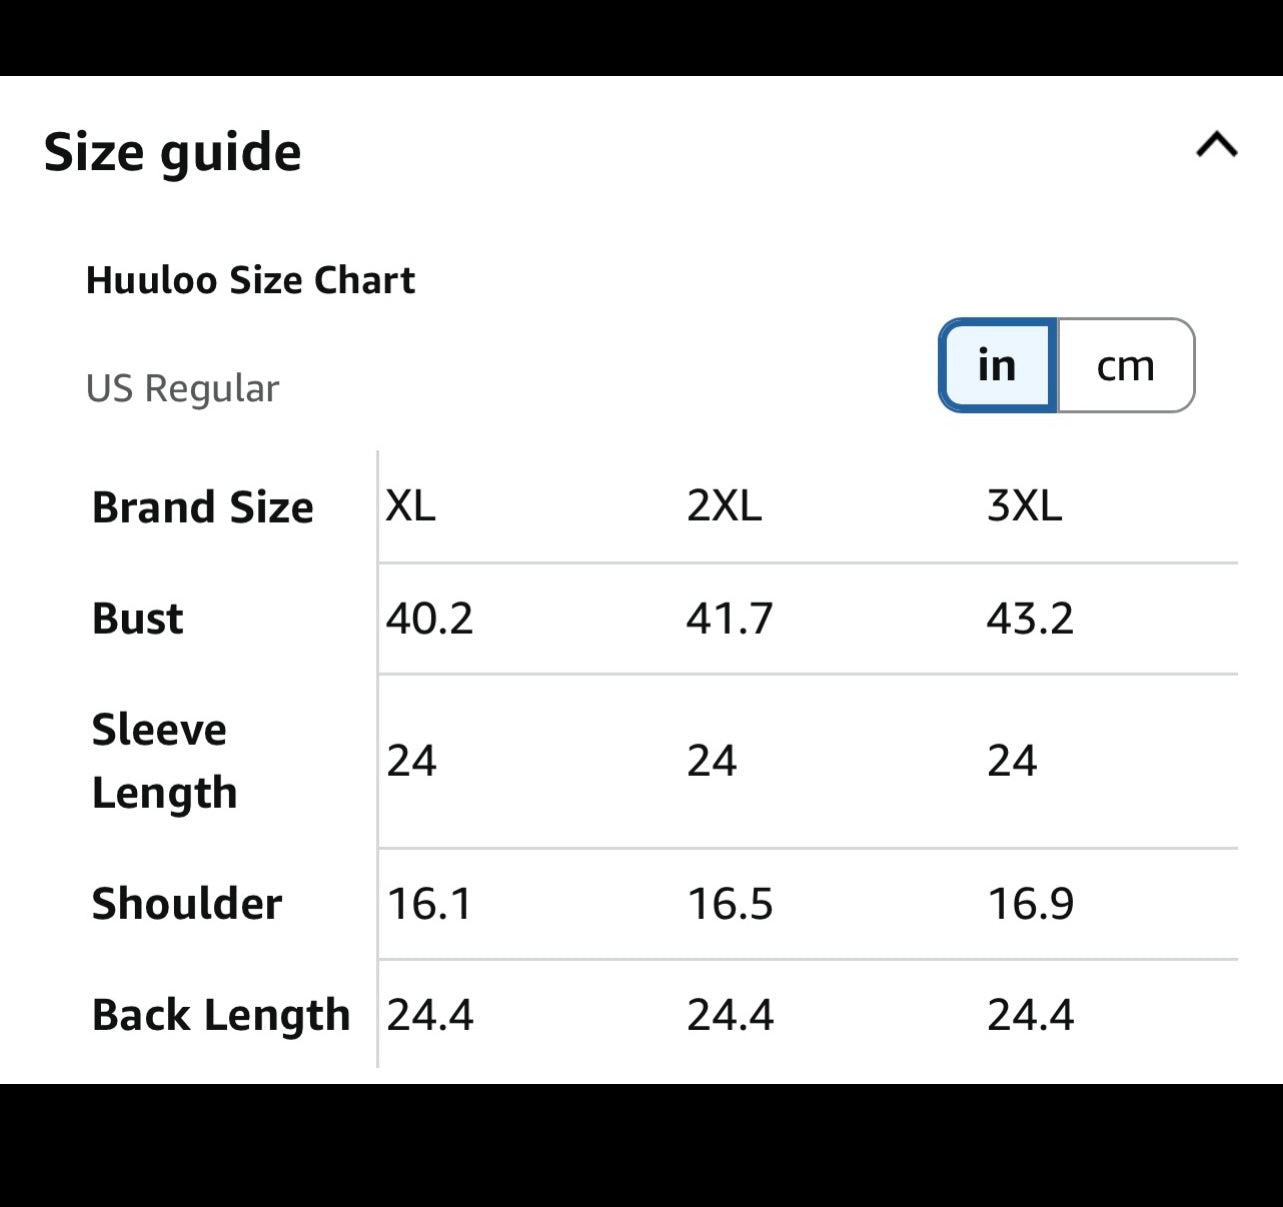
Task: Select the 2XL bust value 41.7
Action: pos(730,618)
